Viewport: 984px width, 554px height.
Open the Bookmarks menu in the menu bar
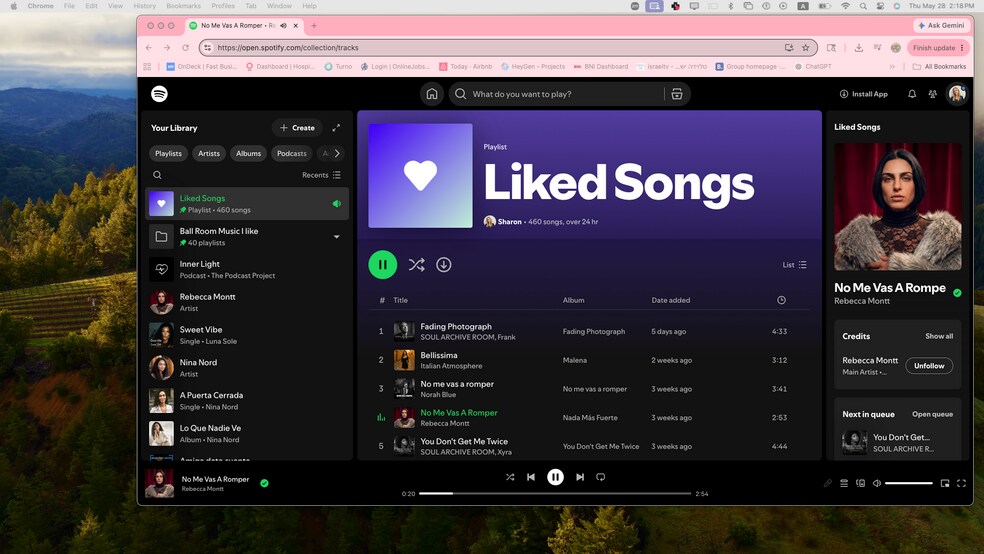183,6
